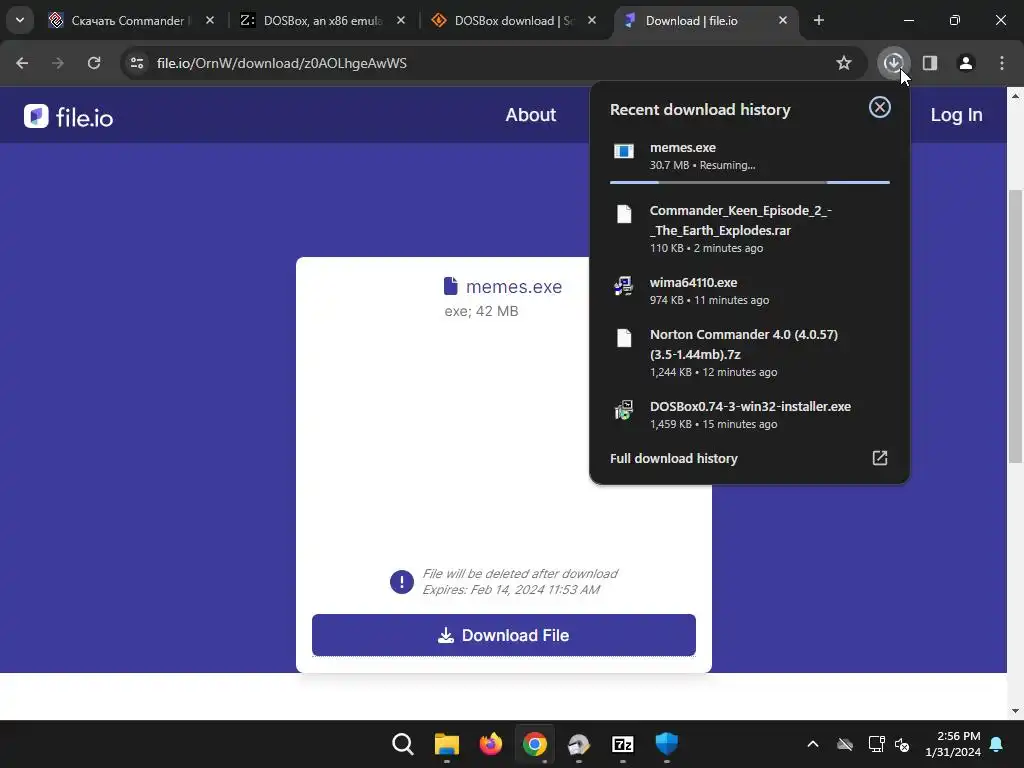Image resolution: width=1024 pixels, height=768 pixels.
Task: View site information icon in address bar
Action: pyautogui.click(x=137, y=63)
